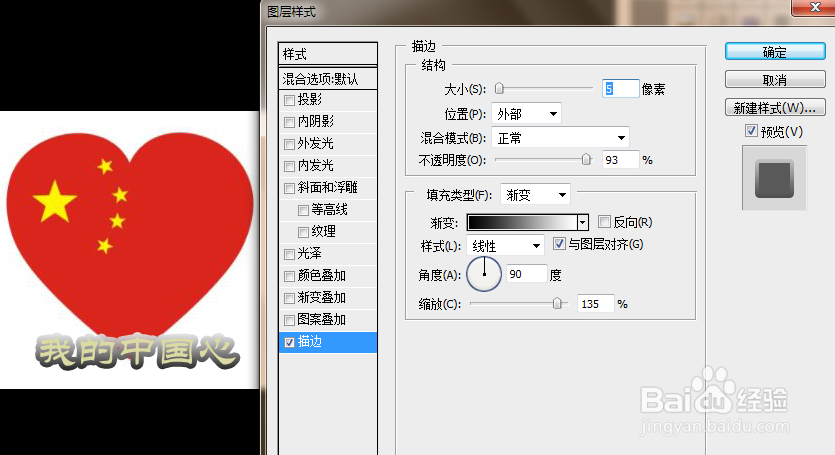Enable the 颜色叠加 color overlay checkbox
835x455 pixels.
click(x=289, y=276)
